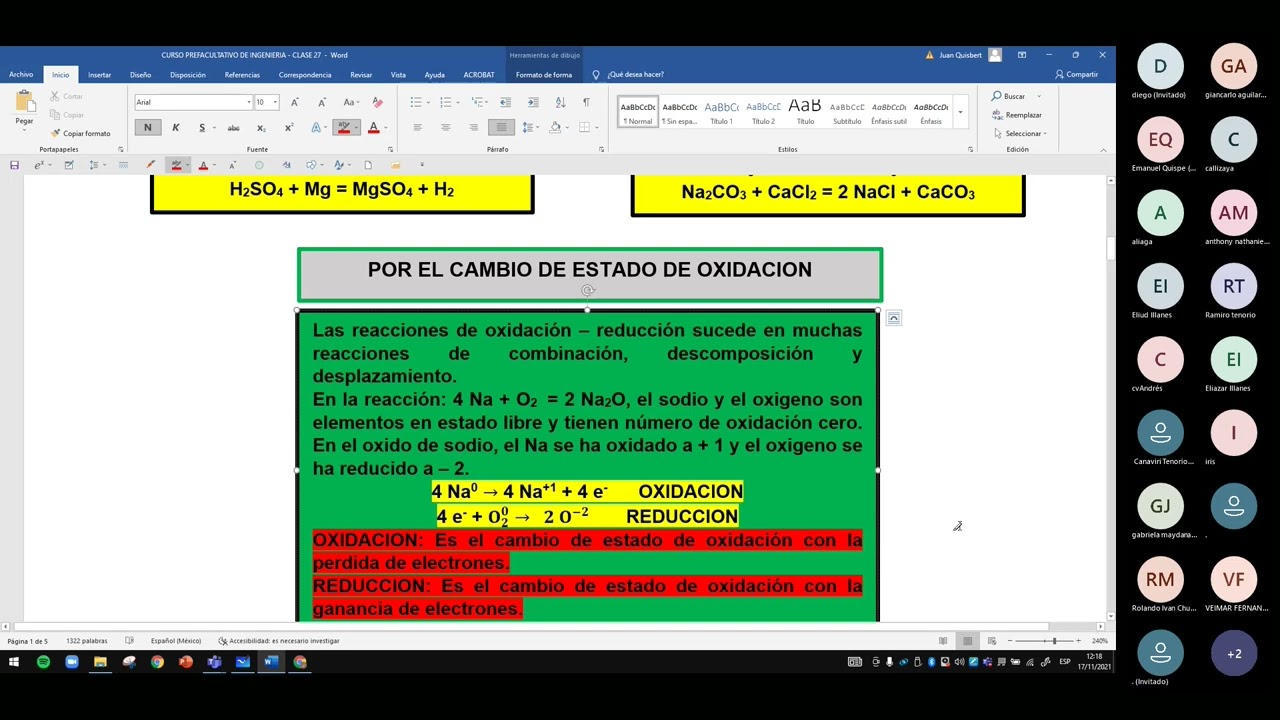Switch to the Revisar tab
The width and height of the screenshot is (1280, 720).
click(x=361, y=75)
